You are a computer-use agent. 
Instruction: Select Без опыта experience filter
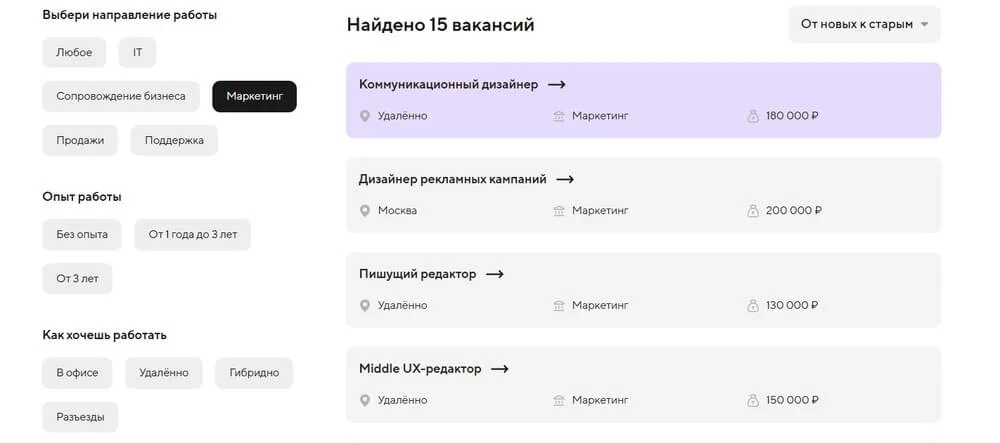click(x=82, y=234)
